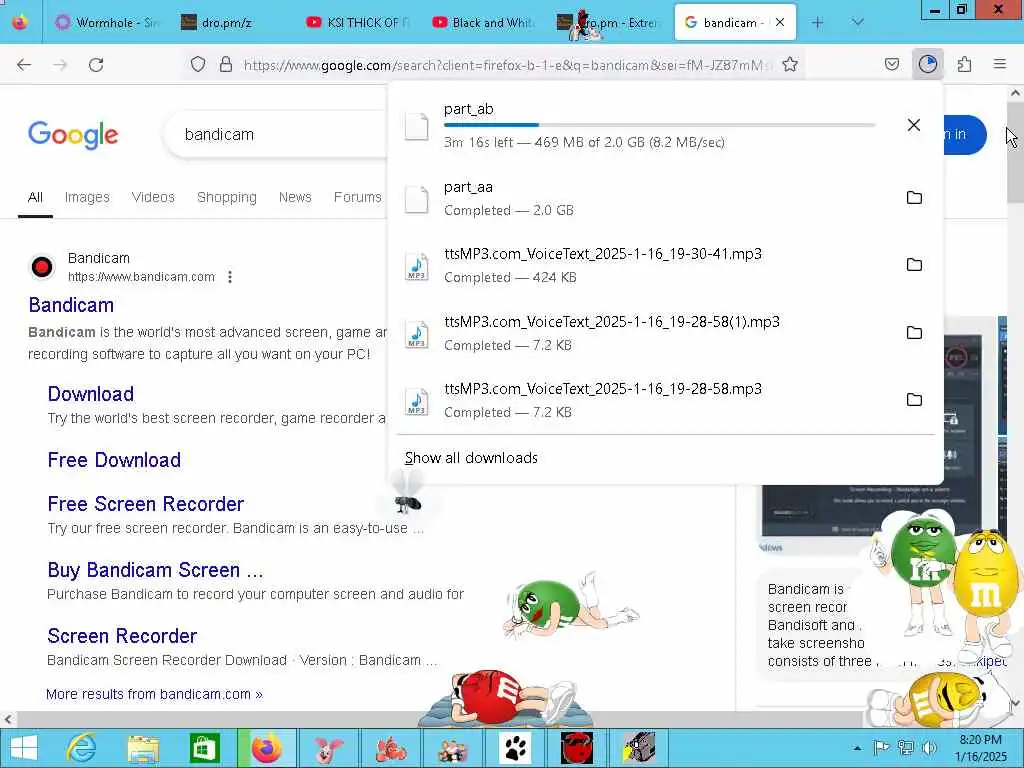Viewport: 1024px width, 768px height.
Task: Switch to the Wormhole tab
Action: (x=107, y=23)
